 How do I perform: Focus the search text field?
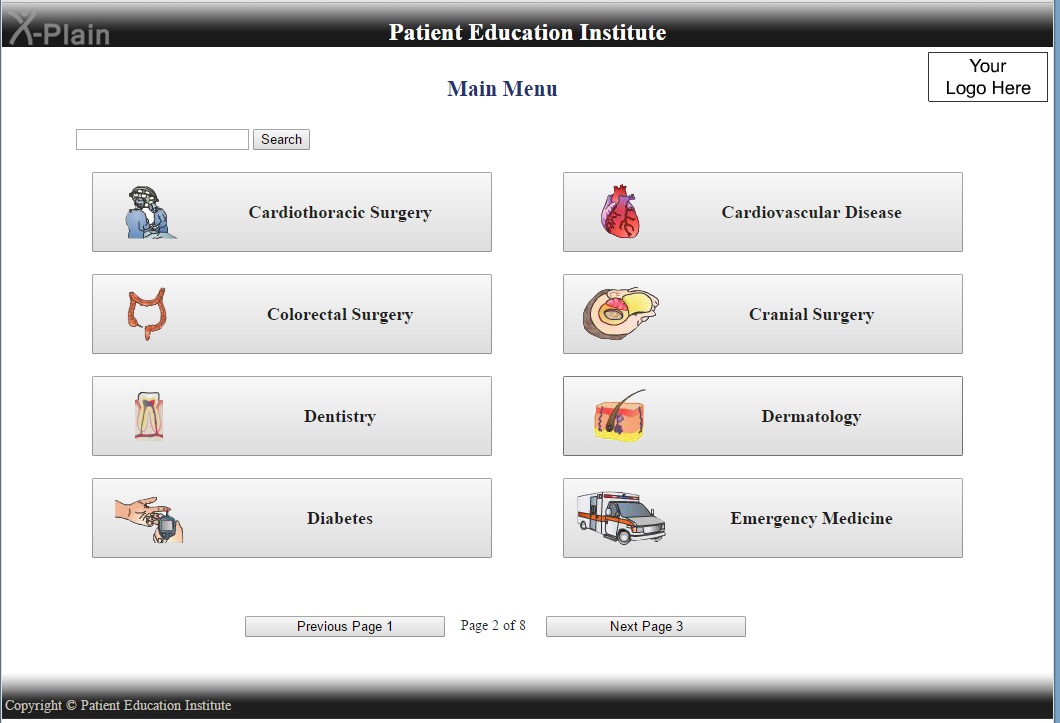162,140
